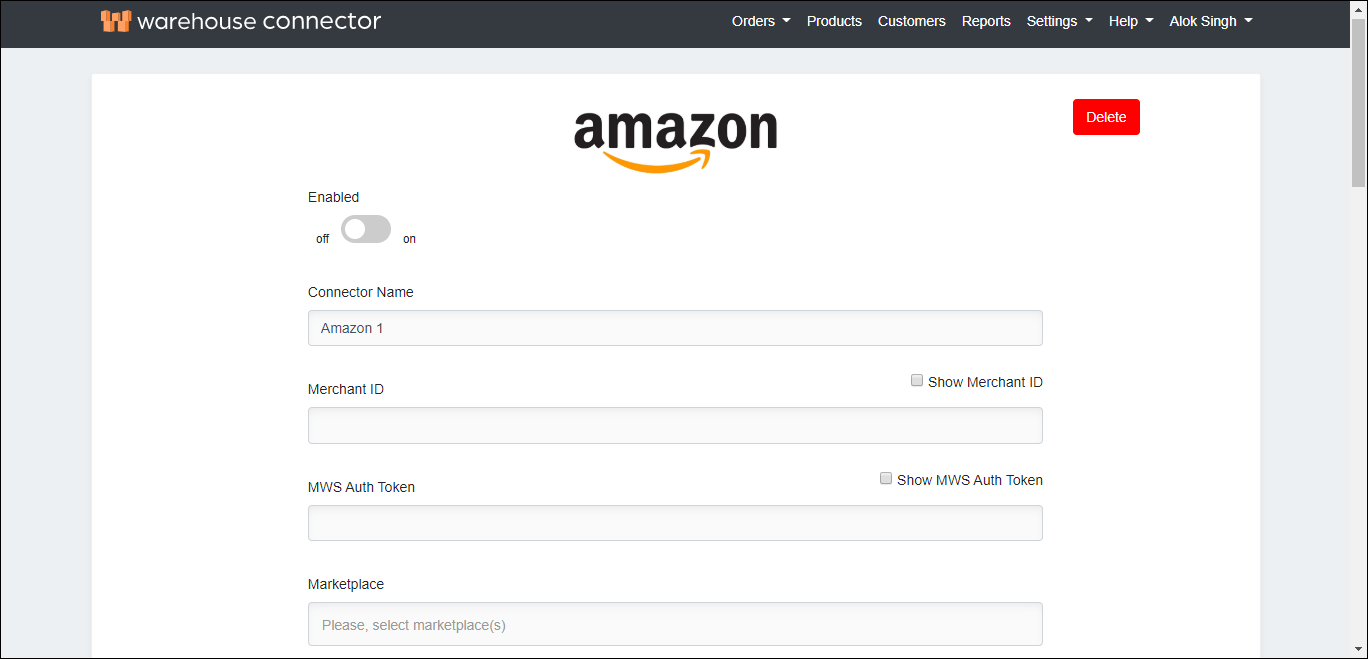The height and width of the screenshot is (659, 1368).
Task: Click the 'off' label next to the toggle
Action: pos(322,238)
